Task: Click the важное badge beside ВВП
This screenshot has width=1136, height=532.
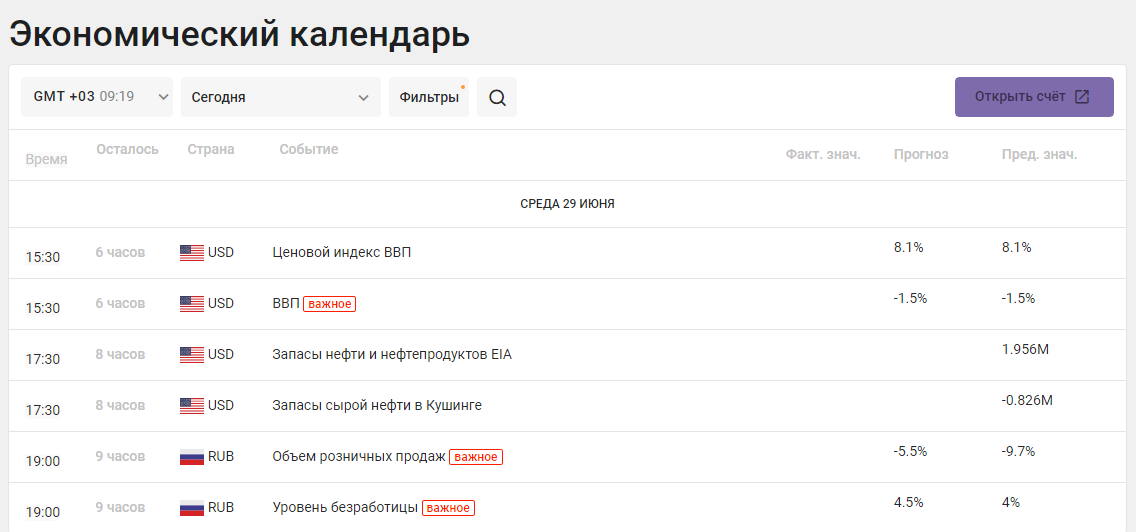Action: tap(330, 304)
